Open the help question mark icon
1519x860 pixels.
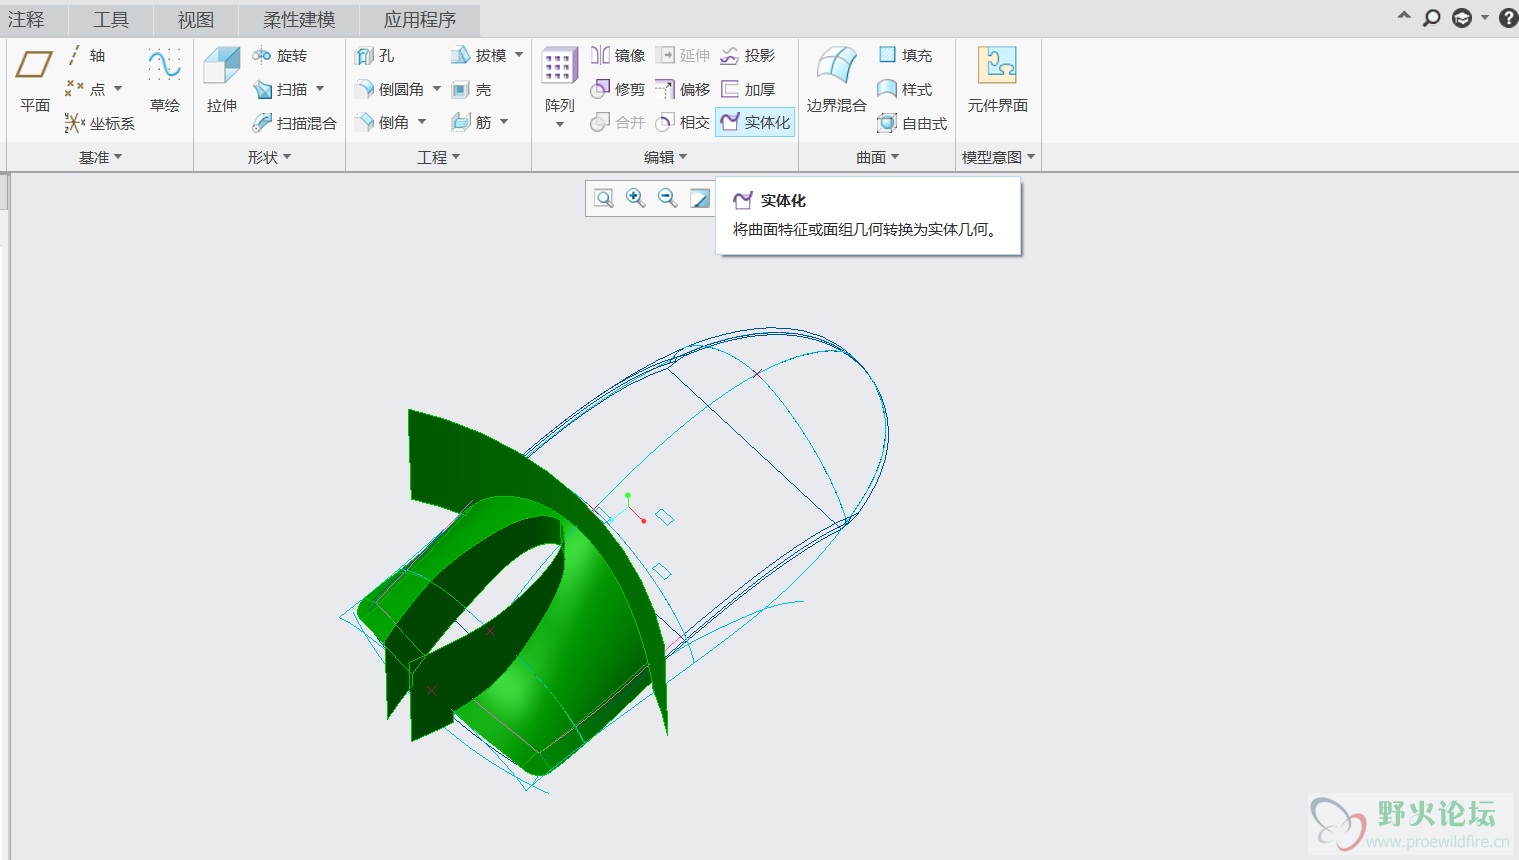click(1508, 18)
